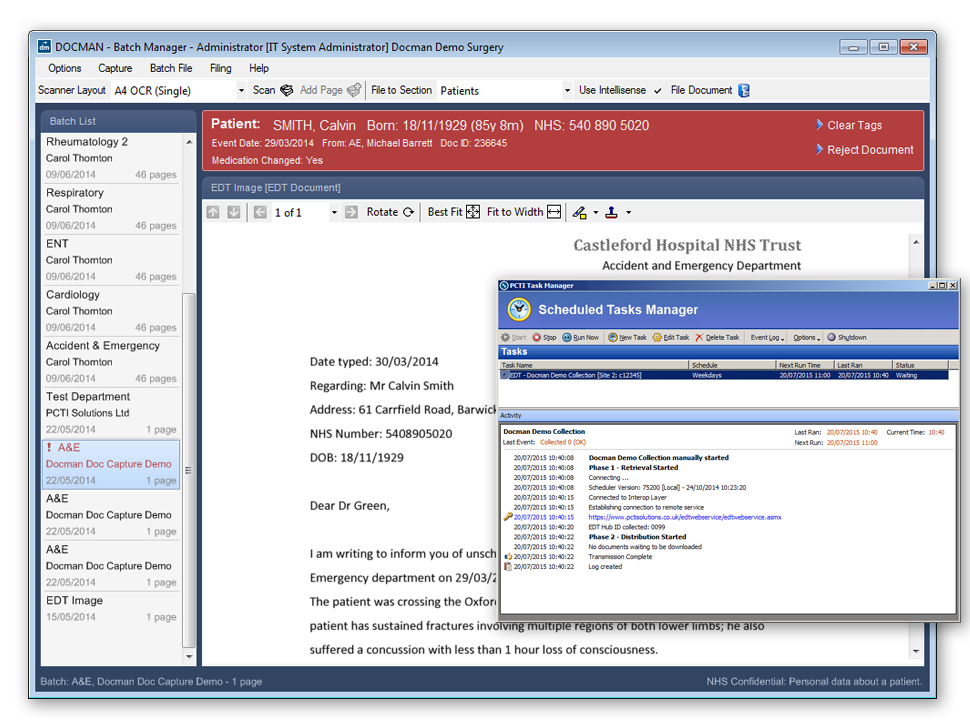Click Stop in Scheduled Tasks Manager

click(x=544, y=338)
